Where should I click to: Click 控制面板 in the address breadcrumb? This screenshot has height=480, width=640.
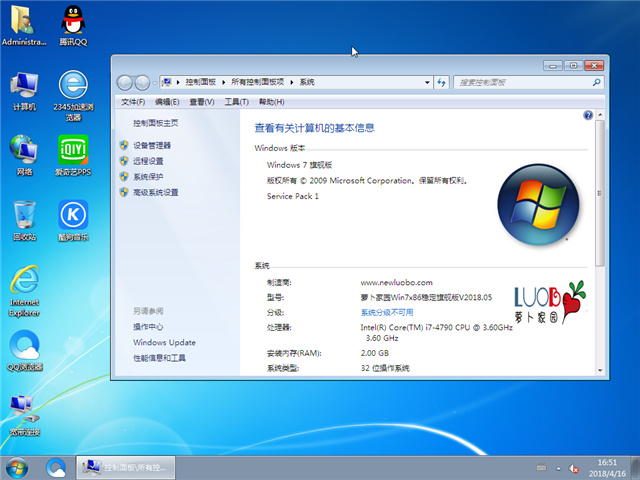click(200, 82)
